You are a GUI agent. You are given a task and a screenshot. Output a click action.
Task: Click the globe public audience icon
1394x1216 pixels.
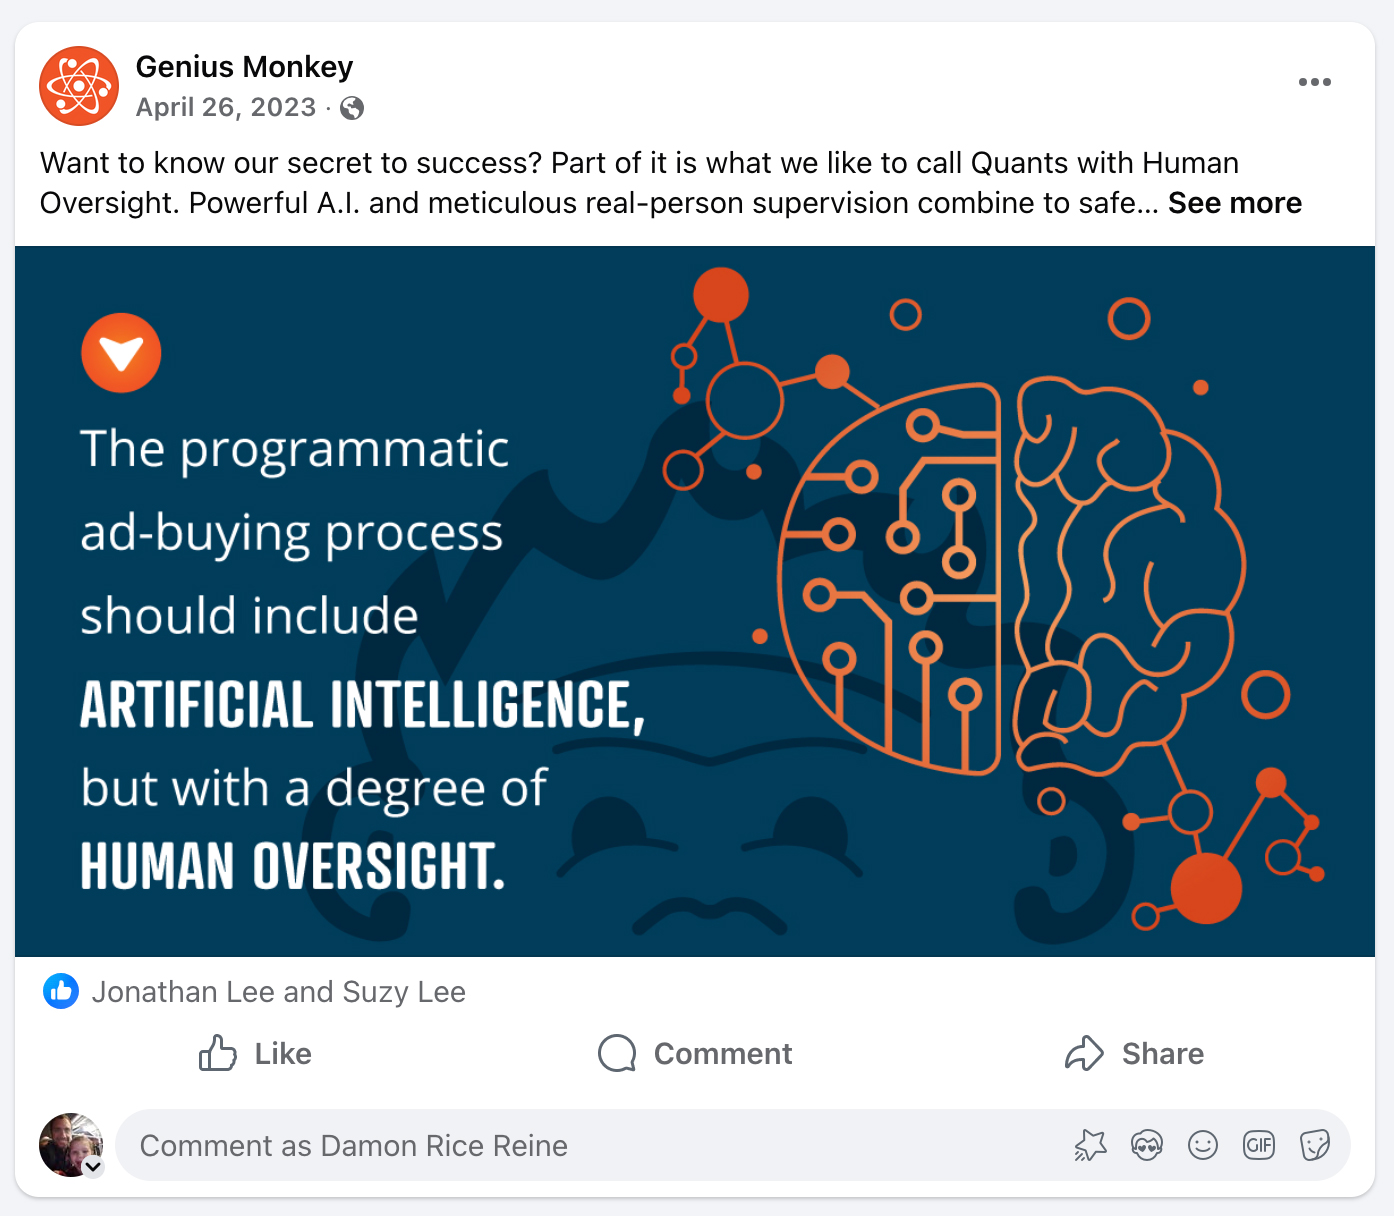click(352, 108)
